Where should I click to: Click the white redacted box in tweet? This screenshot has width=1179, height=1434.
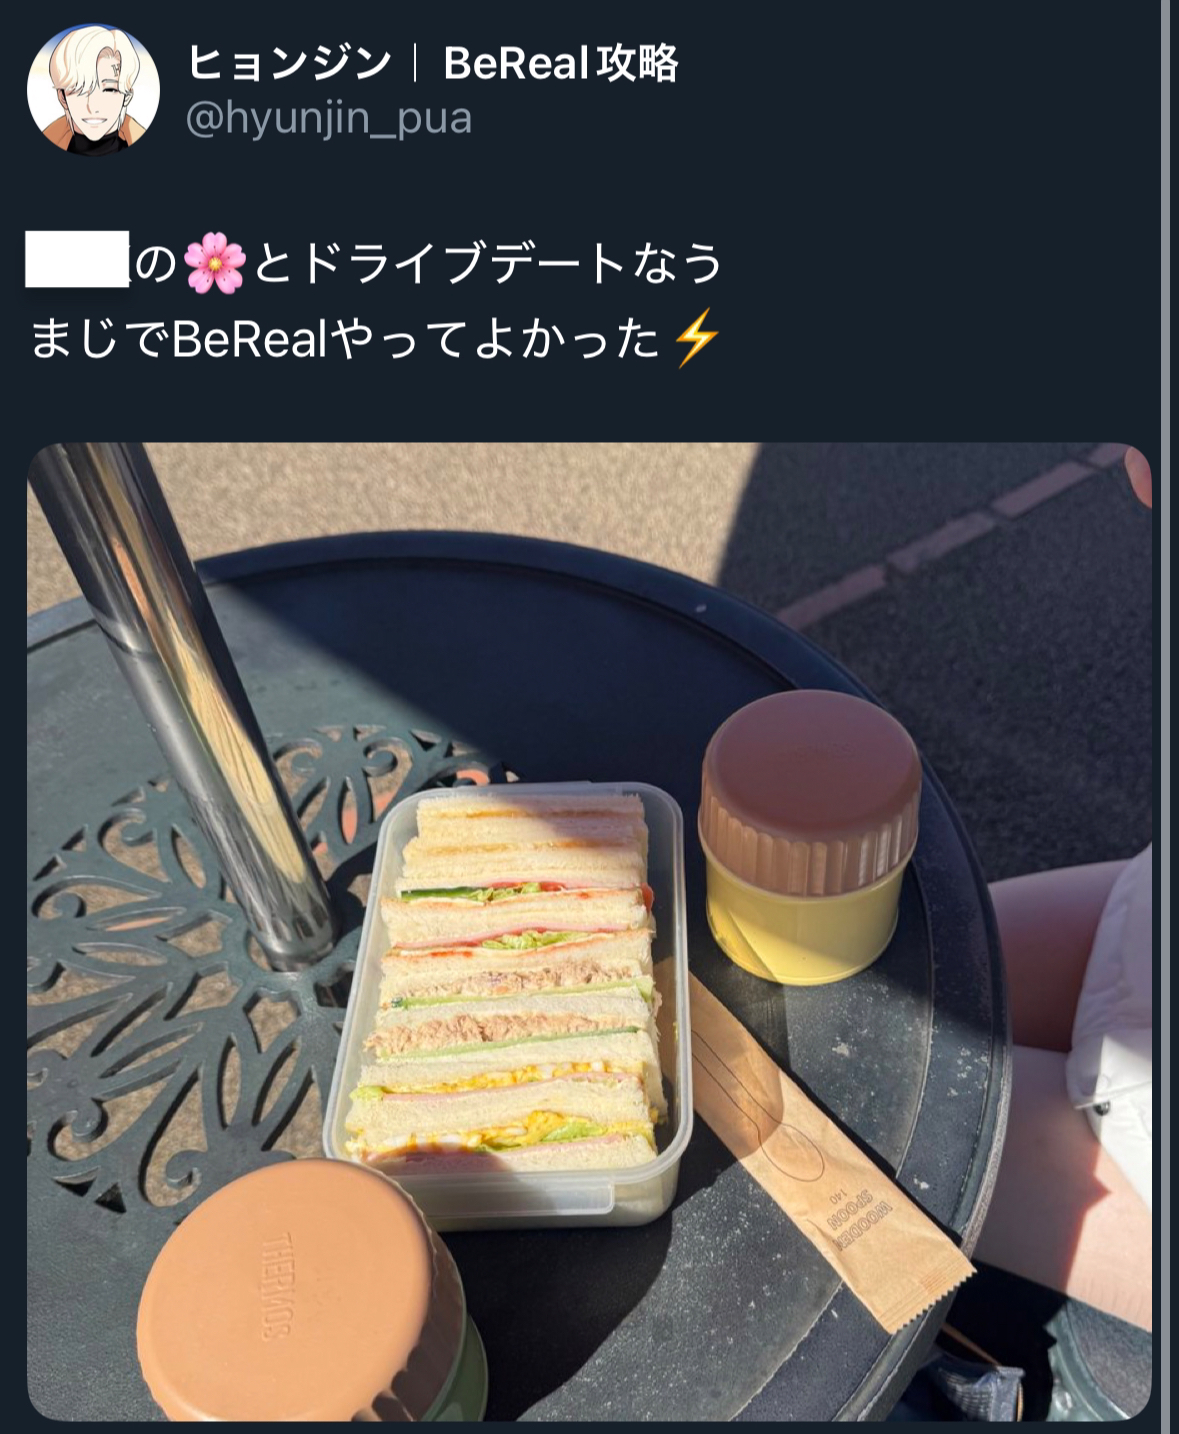77,259
